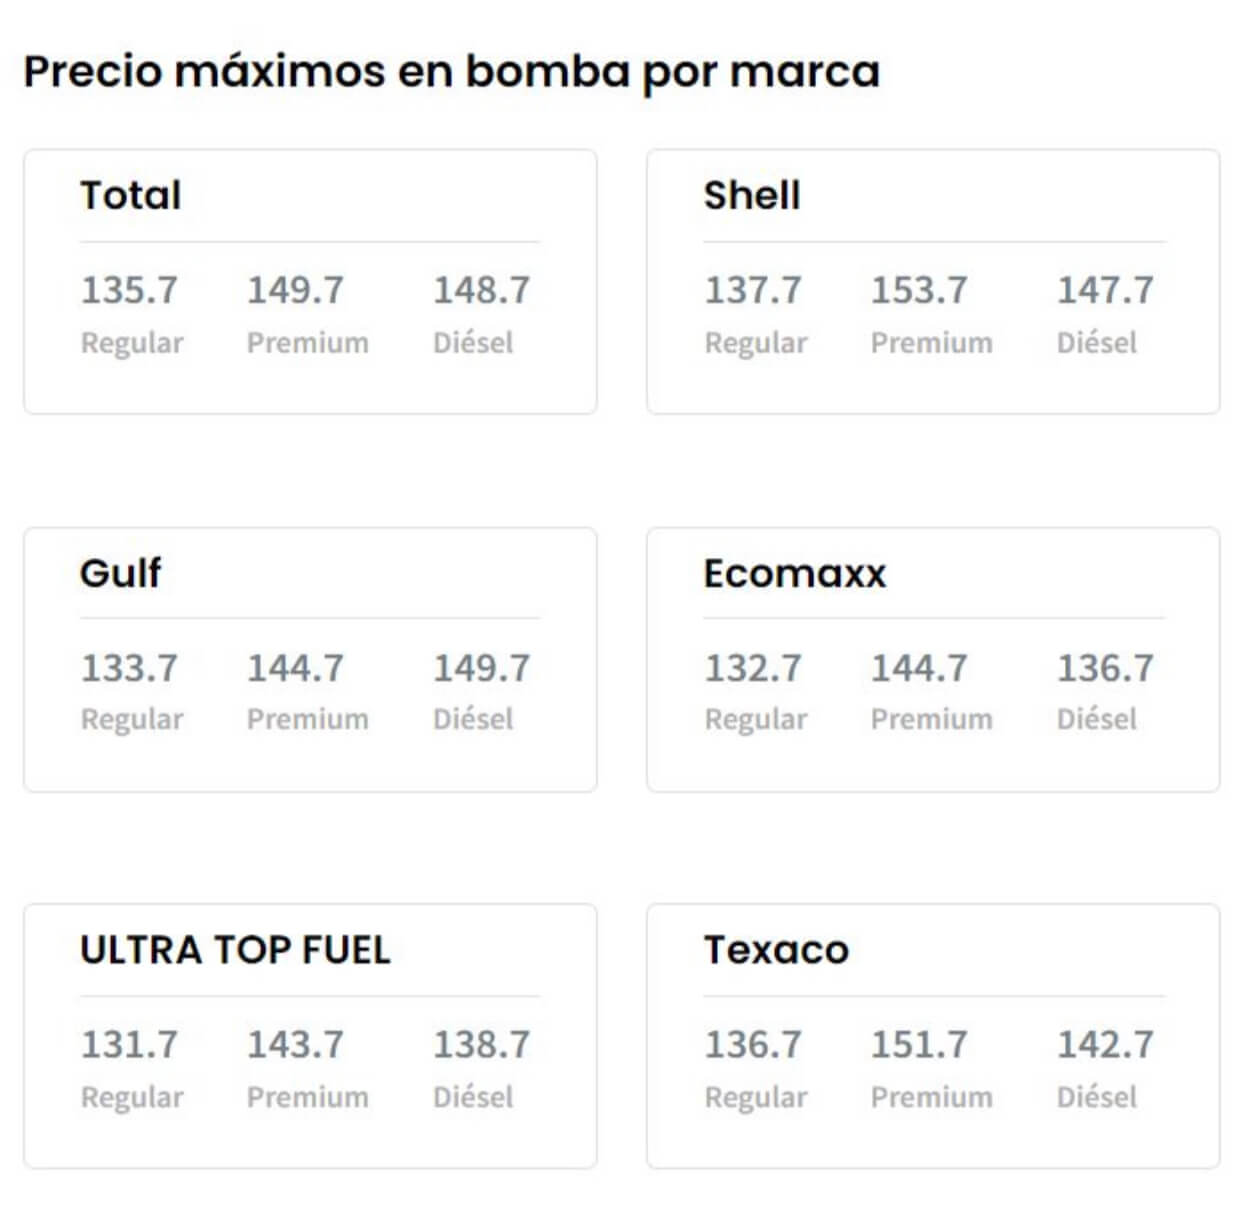
Task: Click Ecomaxx's Diésel price 136.7
Action: tap(1105, 668)
